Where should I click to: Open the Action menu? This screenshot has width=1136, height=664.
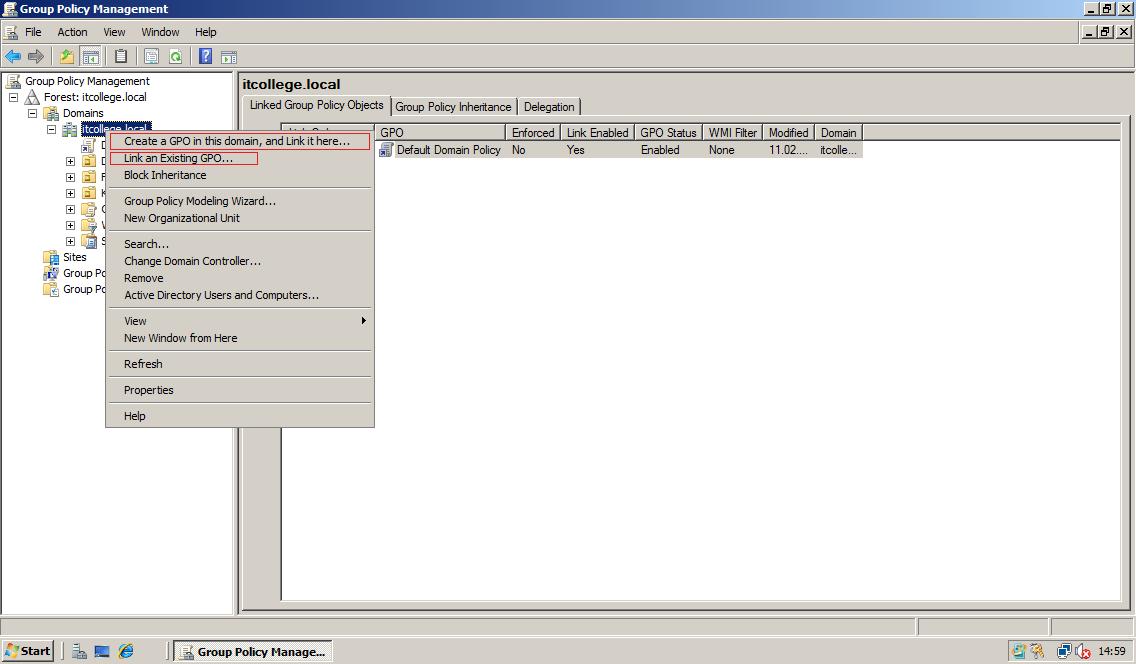[72, 32]
